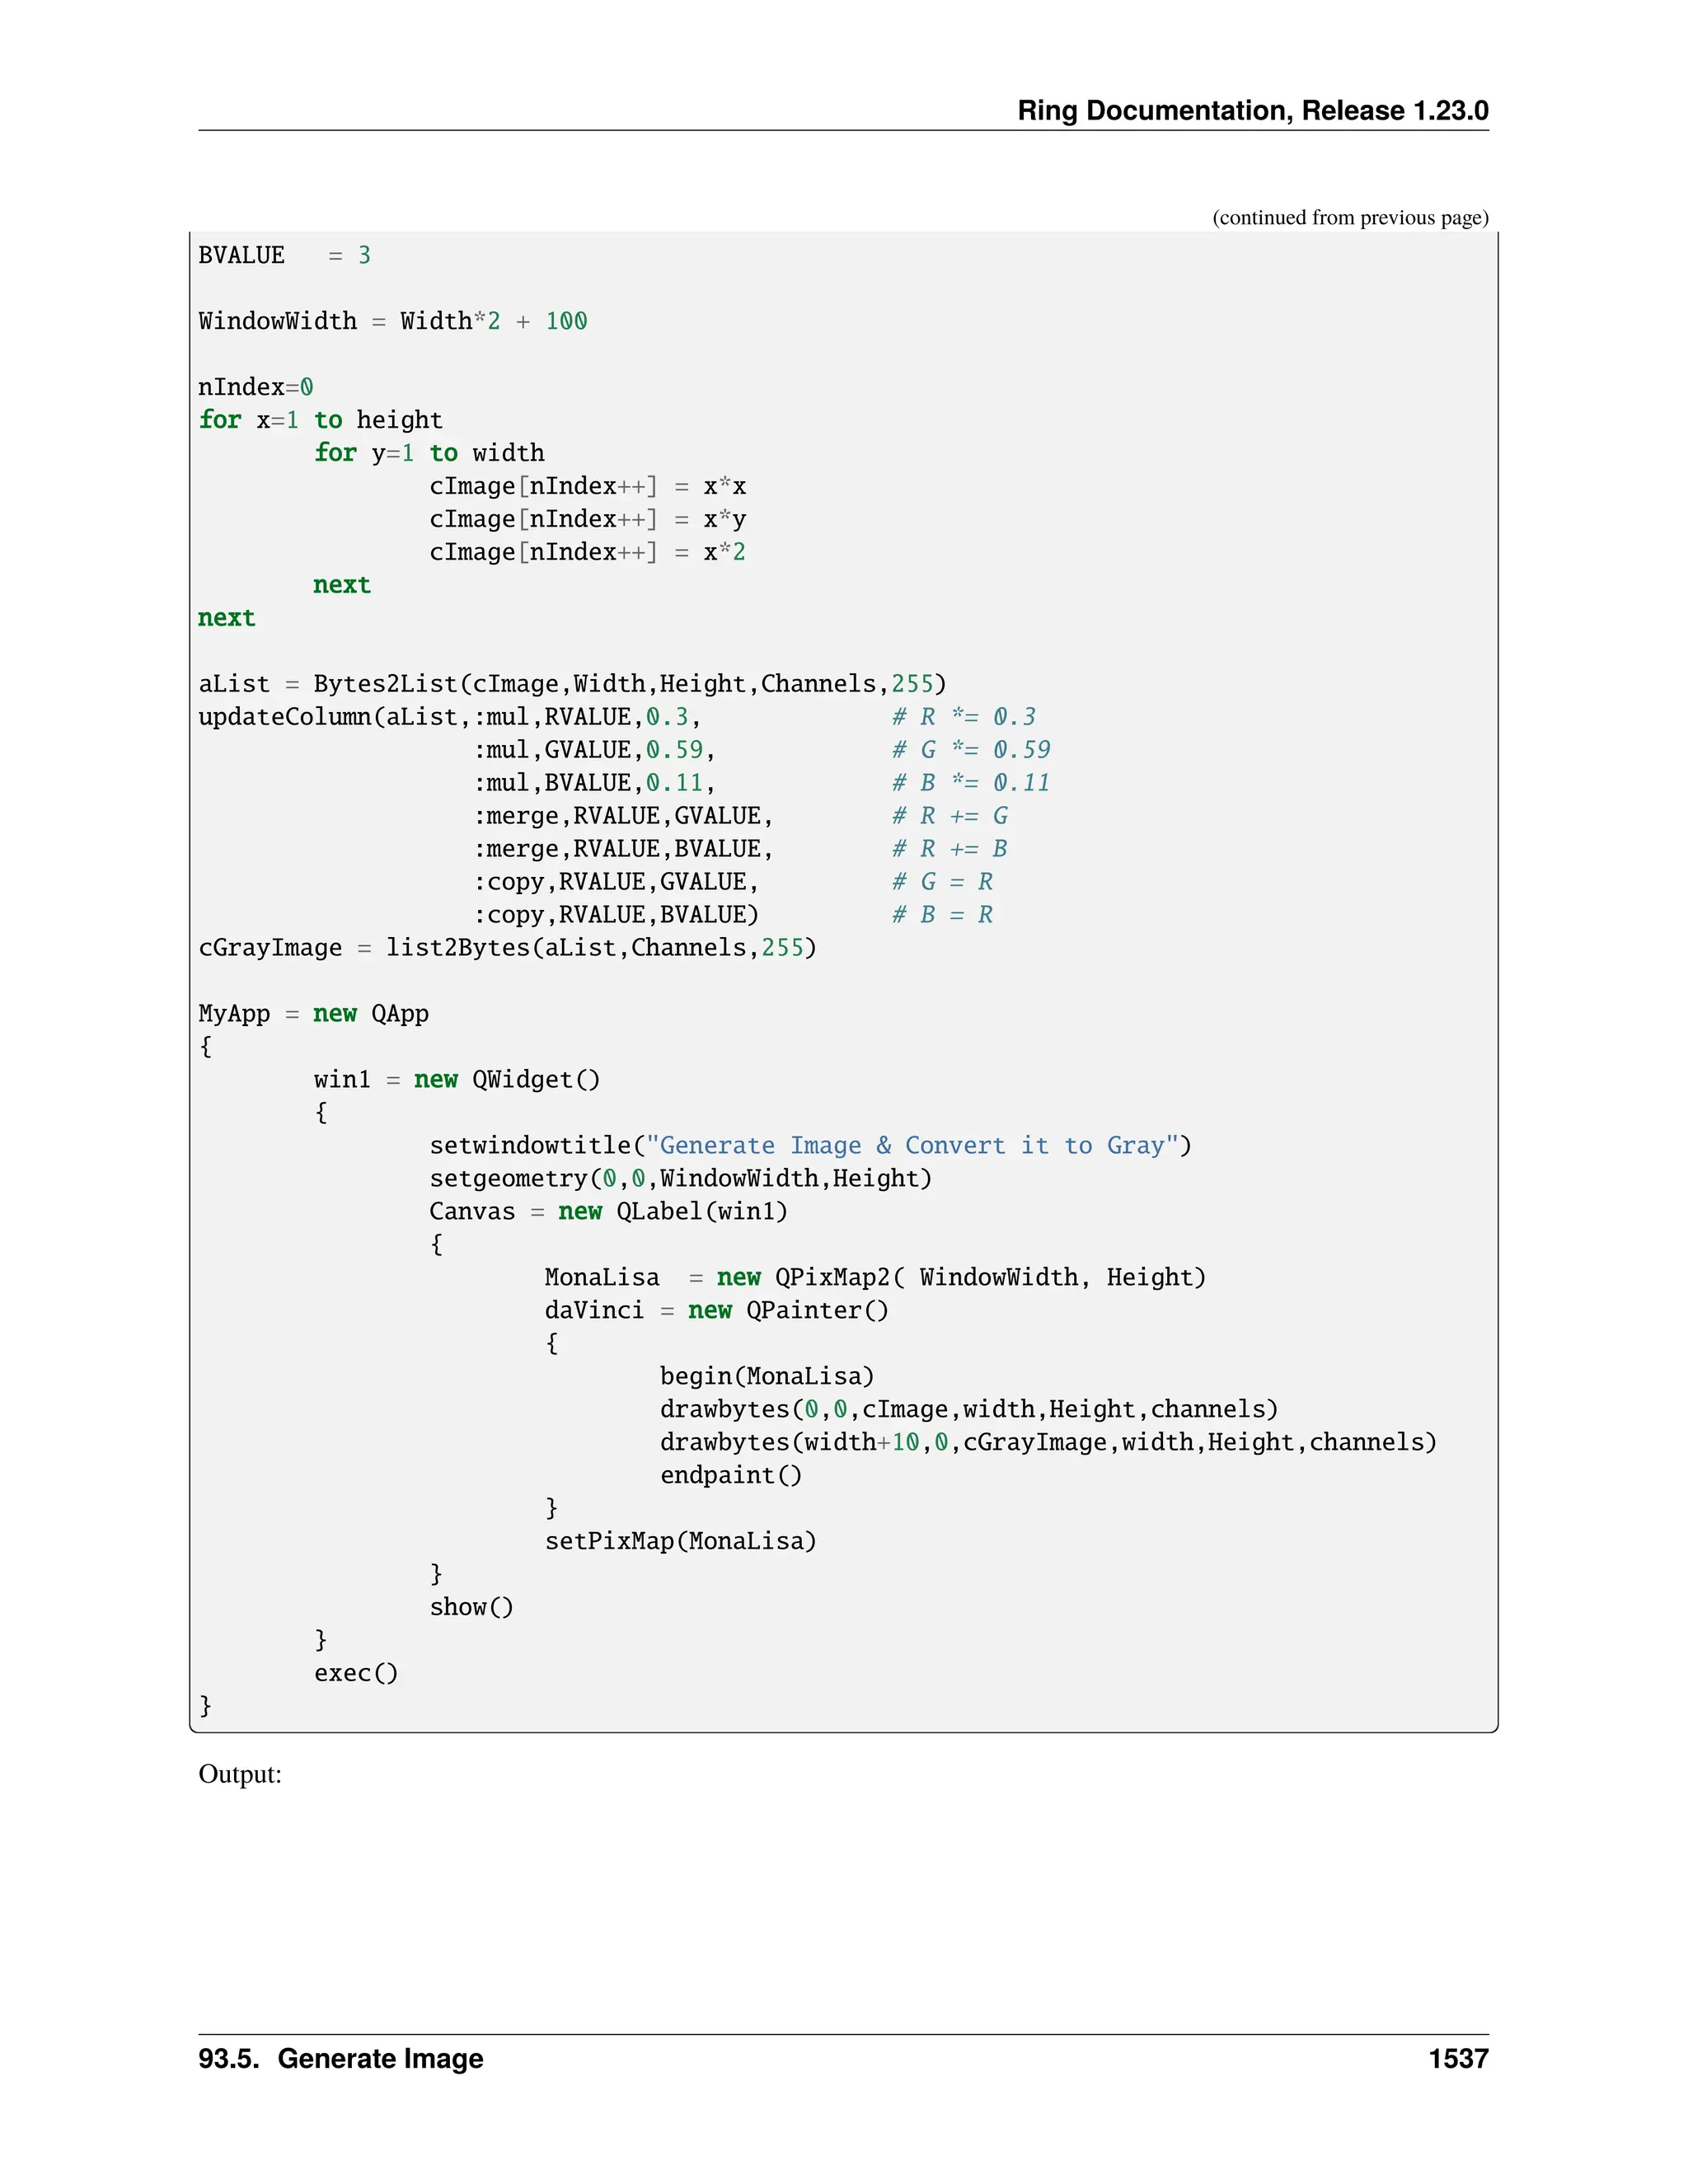Click the line 'for y=1 to width'

point(429,453)
